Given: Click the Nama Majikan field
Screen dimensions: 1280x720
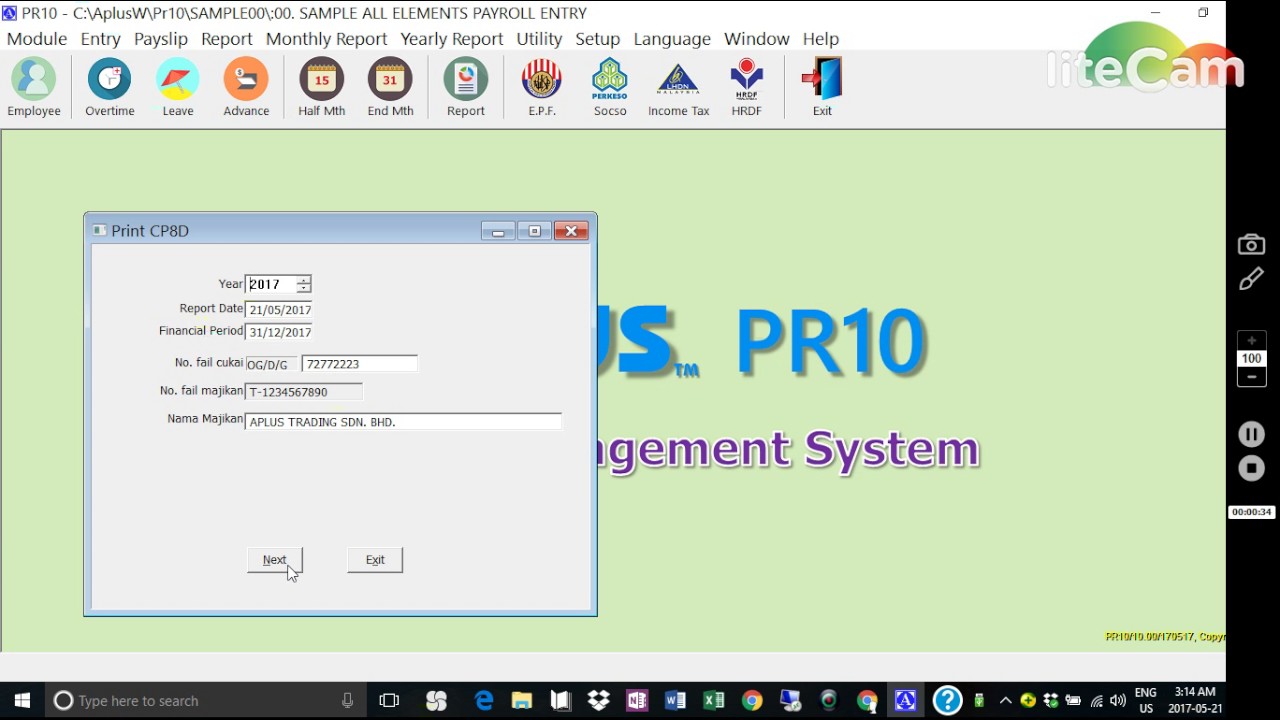Looking at the screenshot, I should [x=403, y=422].
